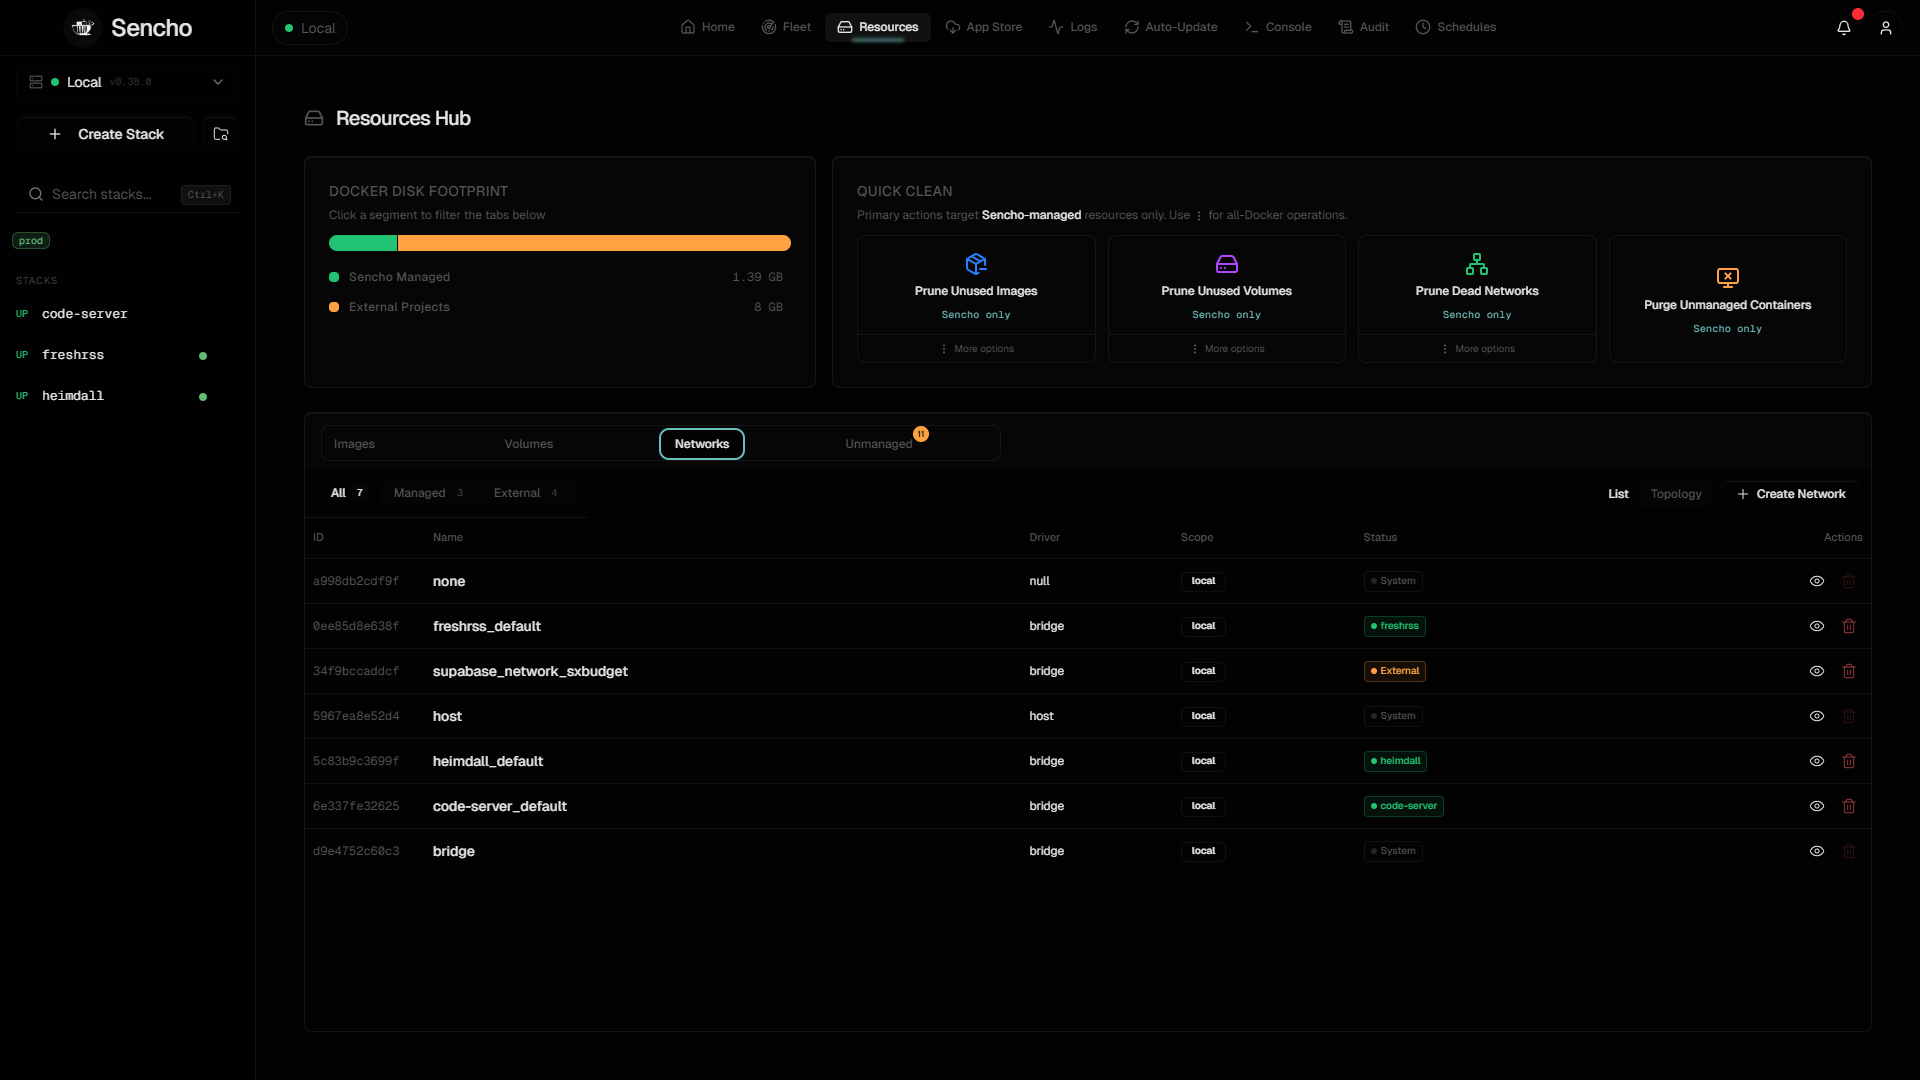Image resolution: width=1920 pixels, height=1080 pixels.
Task: Switch to Topology view
Action: 1676,494
